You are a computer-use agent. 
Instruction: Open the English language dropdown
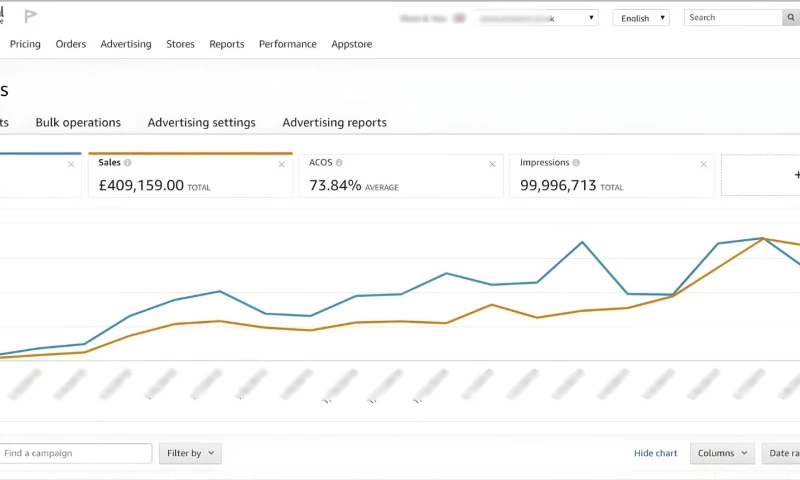pyautogui.click(x=641, y=18)
